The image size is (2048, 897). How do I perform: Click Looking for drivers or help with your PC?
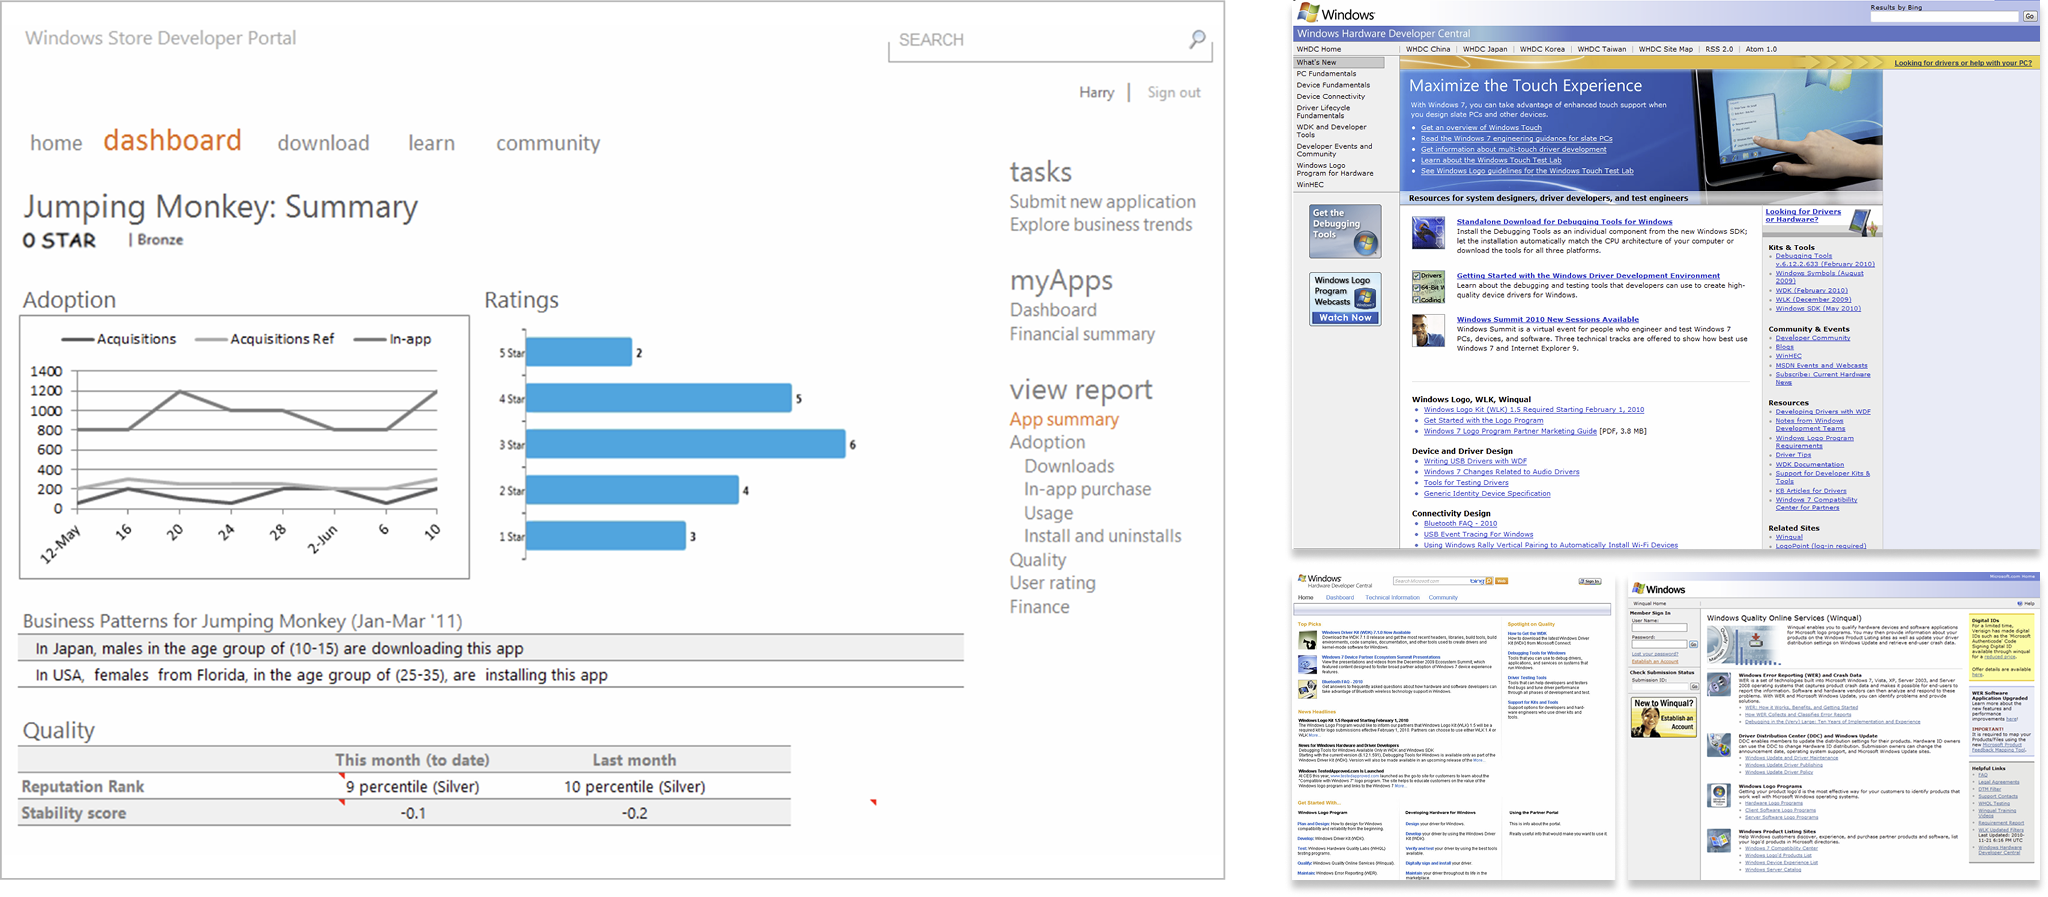pos(1963,63)
